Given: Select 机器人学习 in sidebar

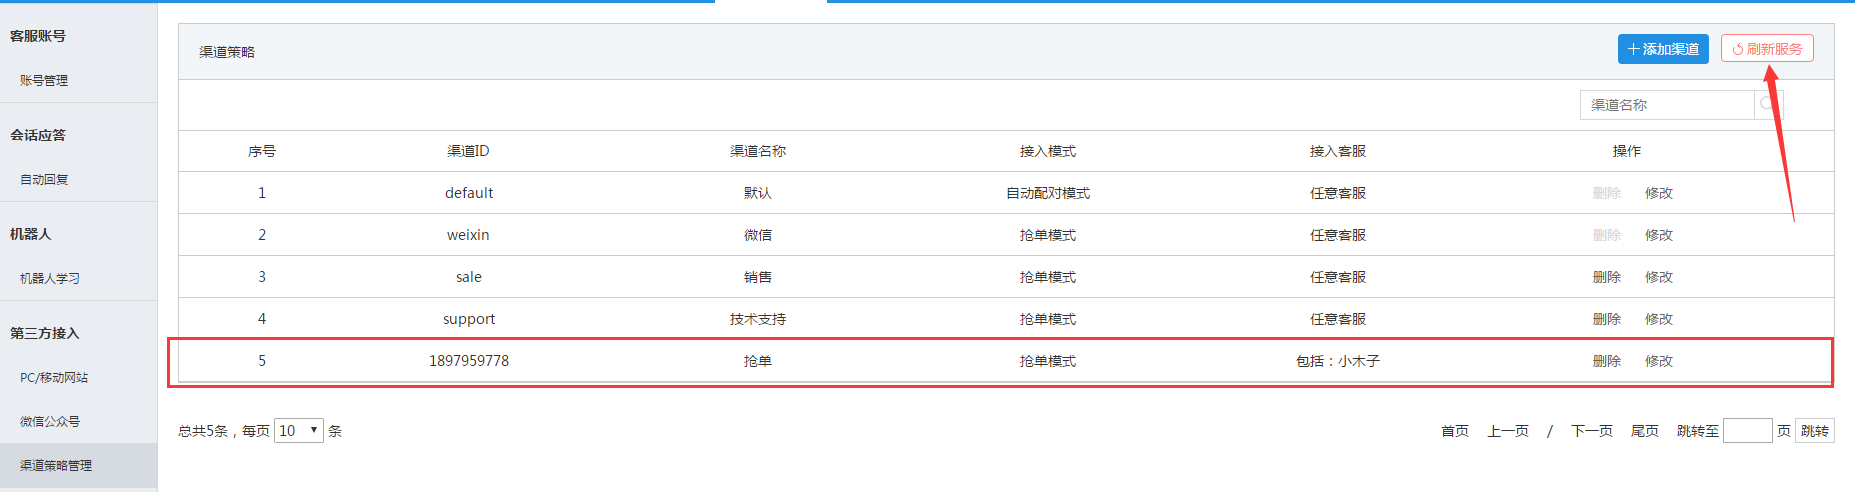Looking at the screenshot, I should (x=50, y=279).
